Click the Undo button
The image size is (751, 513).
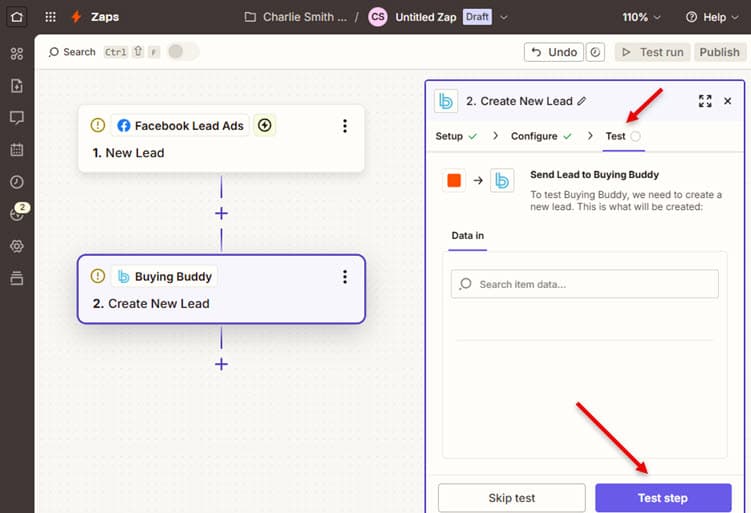[554, 52]
